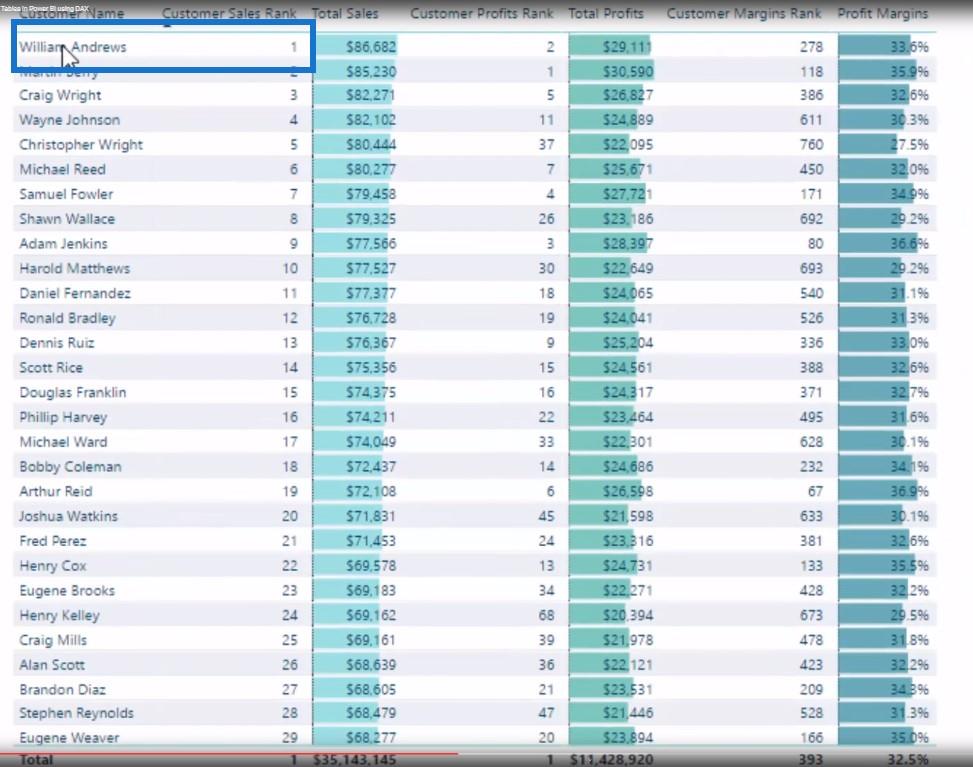Select customer Craig Mills
Image resolution: width=973 pixels, height=767 pixels.
(53, 641)
